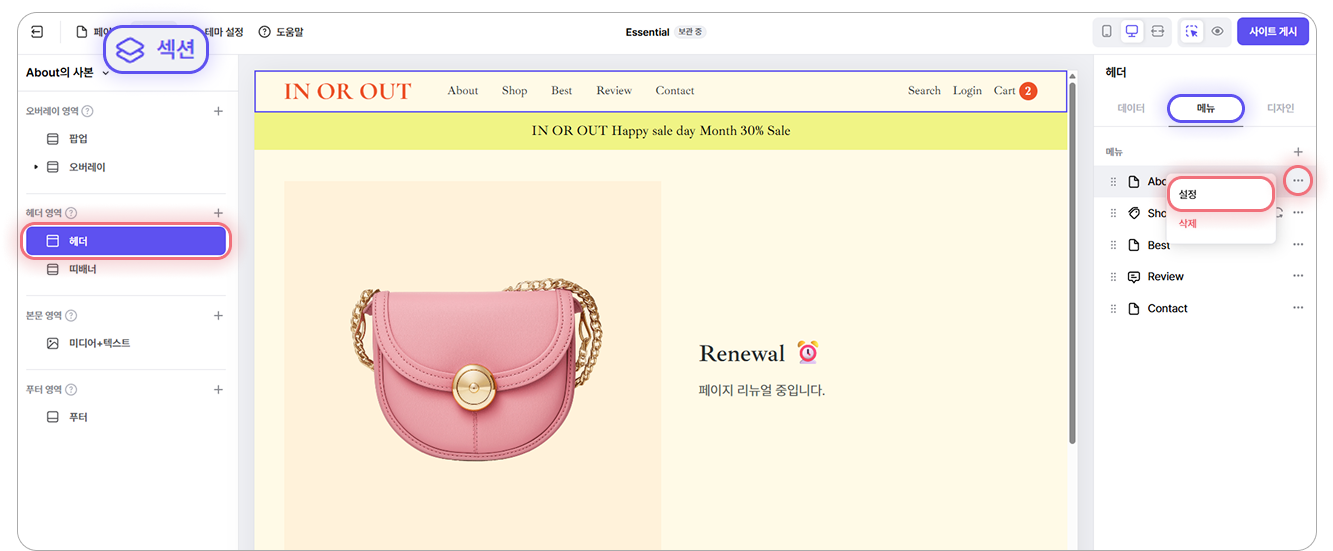Add a new menu item with plus
The image size is (1333, 551).
click(x=1298, y=152)
